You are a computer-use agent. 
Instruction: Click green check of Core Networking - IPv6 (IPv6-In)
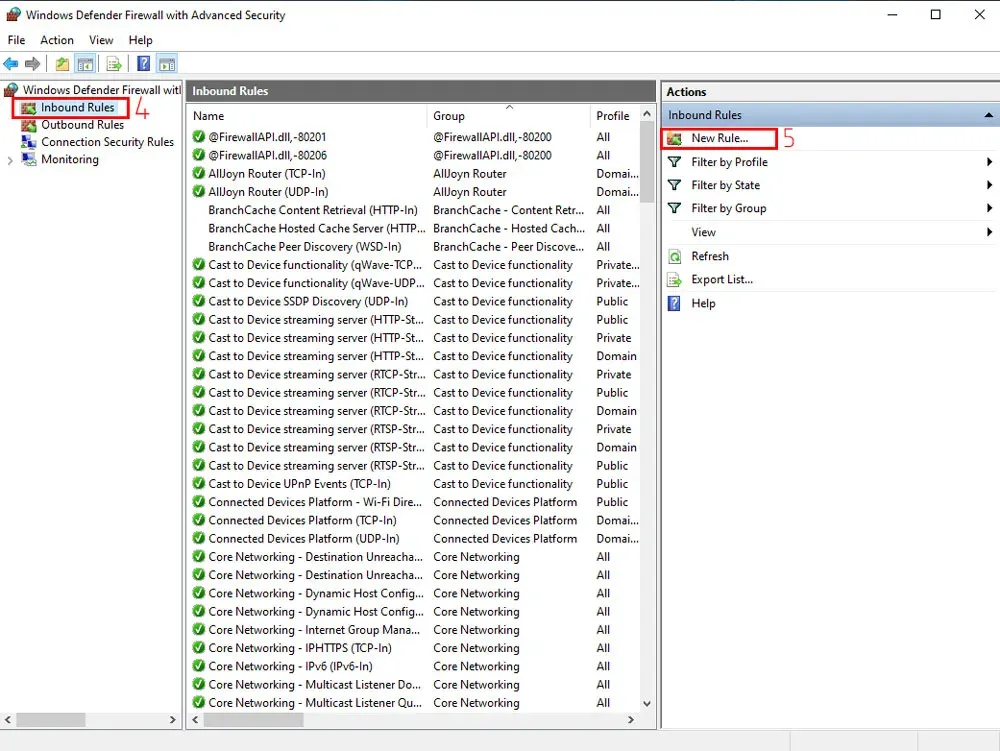[x=199, y=666]
